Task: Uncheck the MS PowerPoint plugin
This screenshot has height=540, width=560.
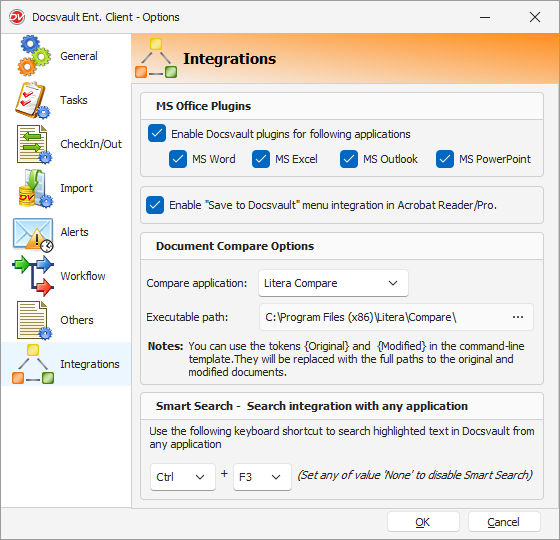Action: [445, 159]
